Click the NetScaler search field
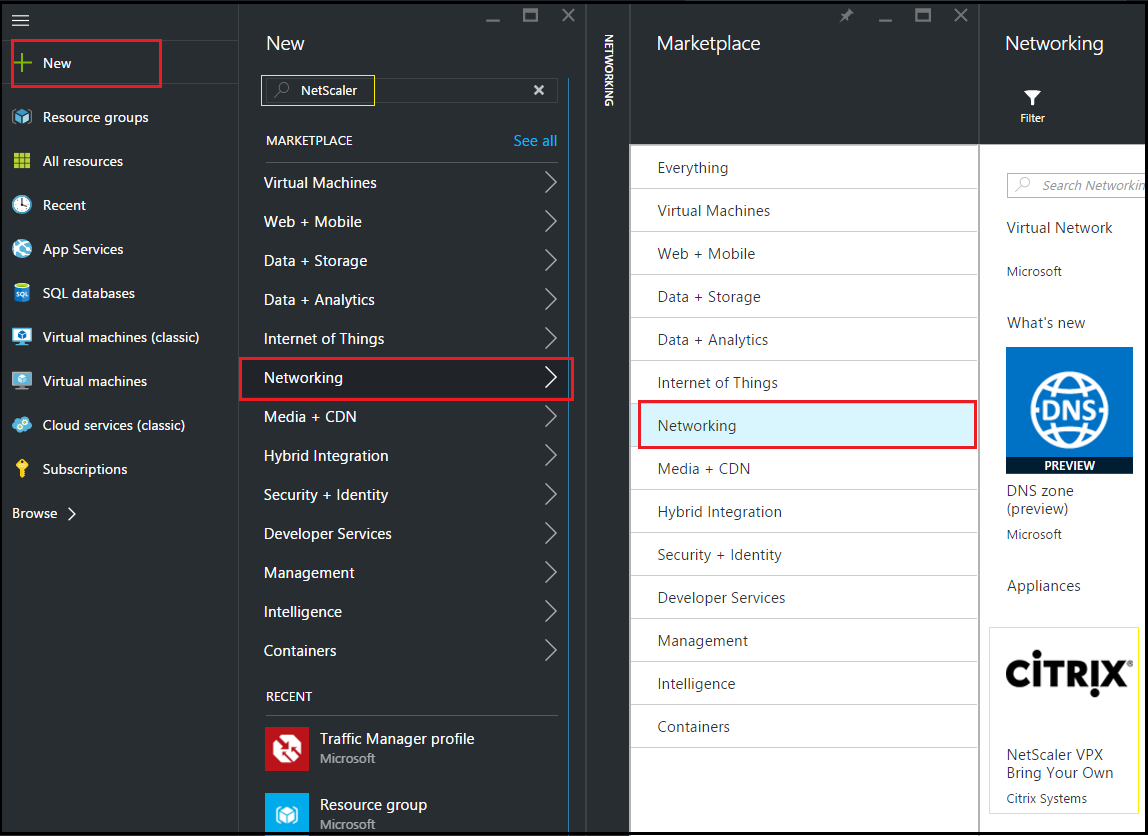 (410, 90)
